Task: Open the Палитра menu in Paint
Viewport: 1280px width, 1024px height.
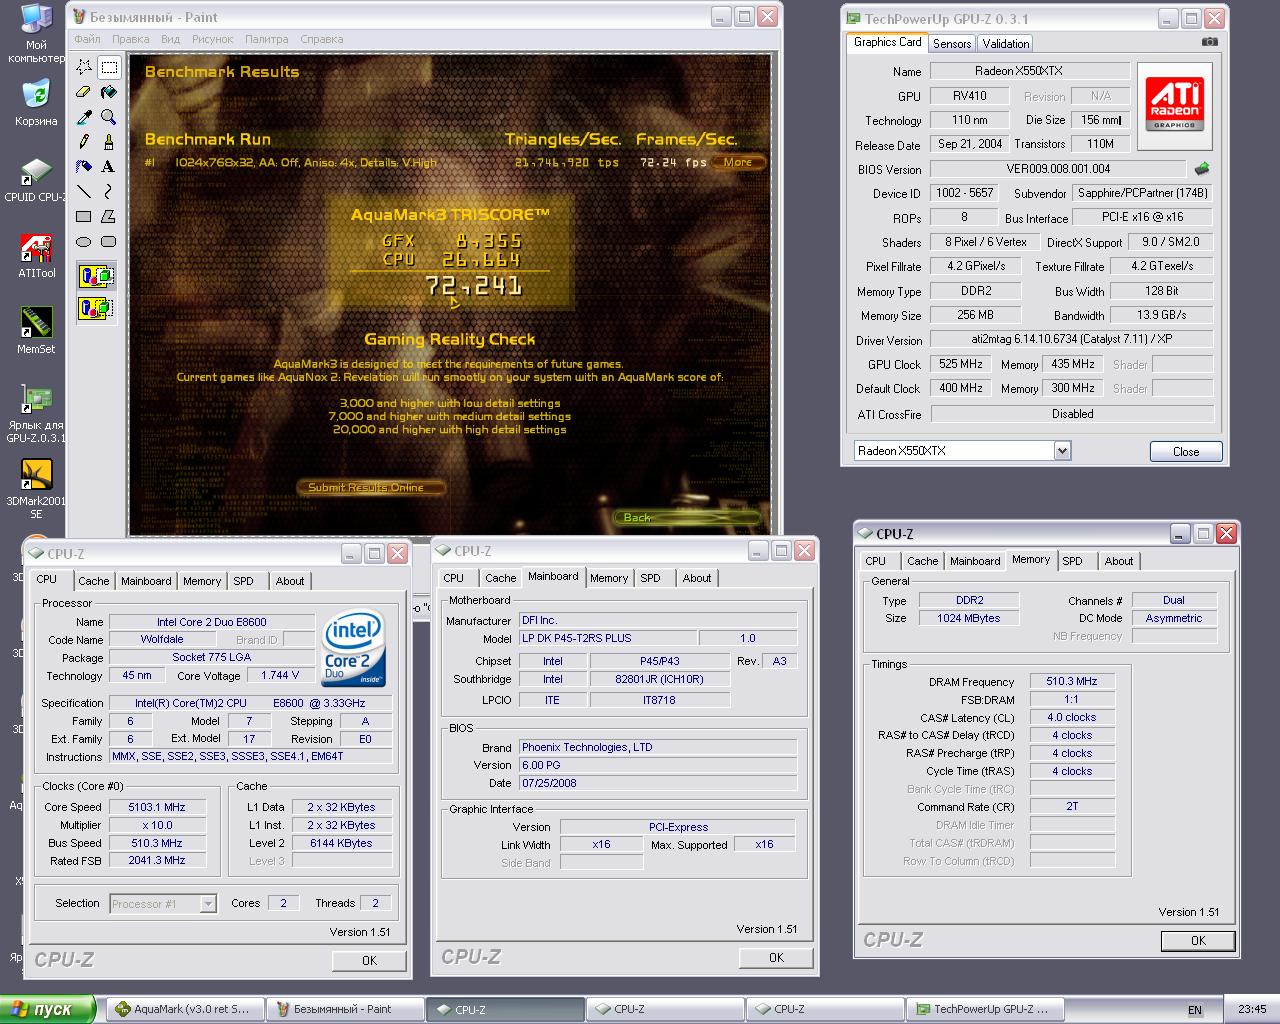Action: click(267, 39)
